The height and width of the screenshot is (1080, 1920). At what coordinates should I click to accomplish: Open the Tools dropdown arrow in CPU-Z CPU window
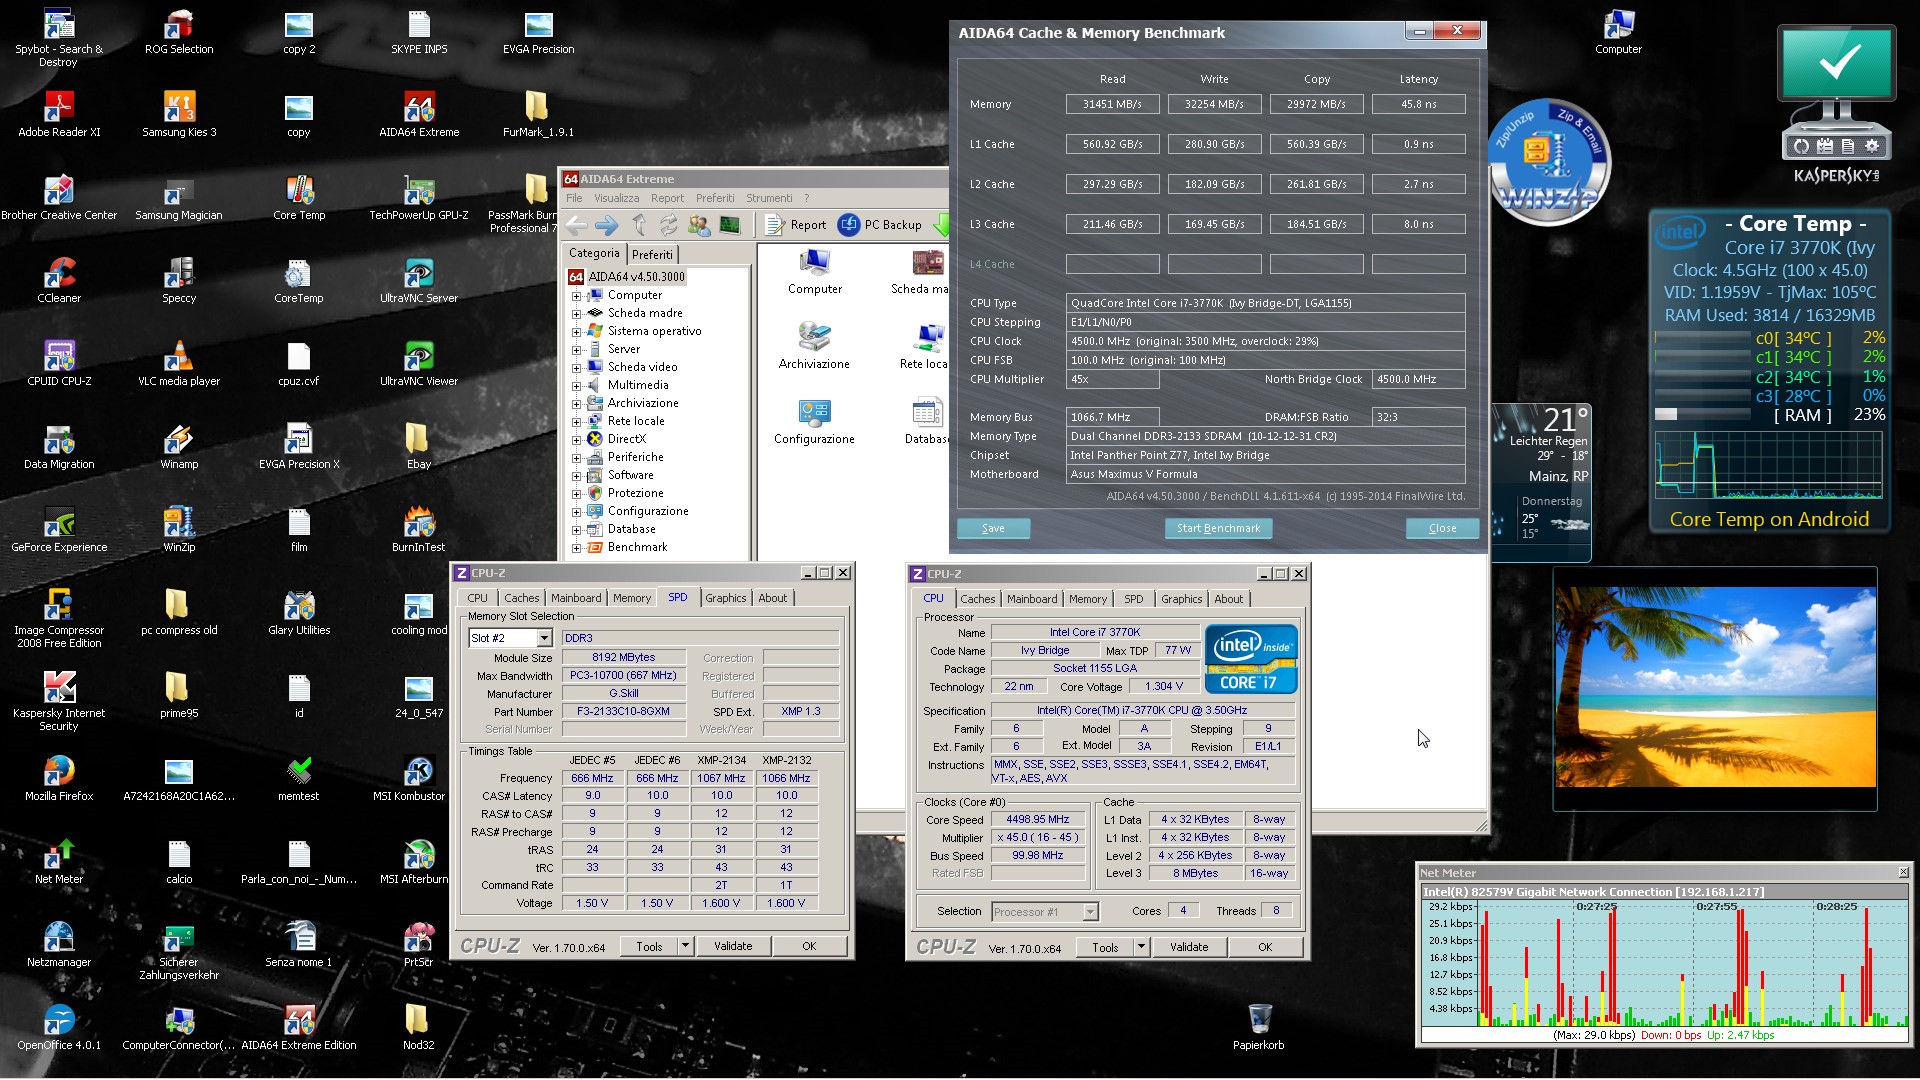(1141, 947)
